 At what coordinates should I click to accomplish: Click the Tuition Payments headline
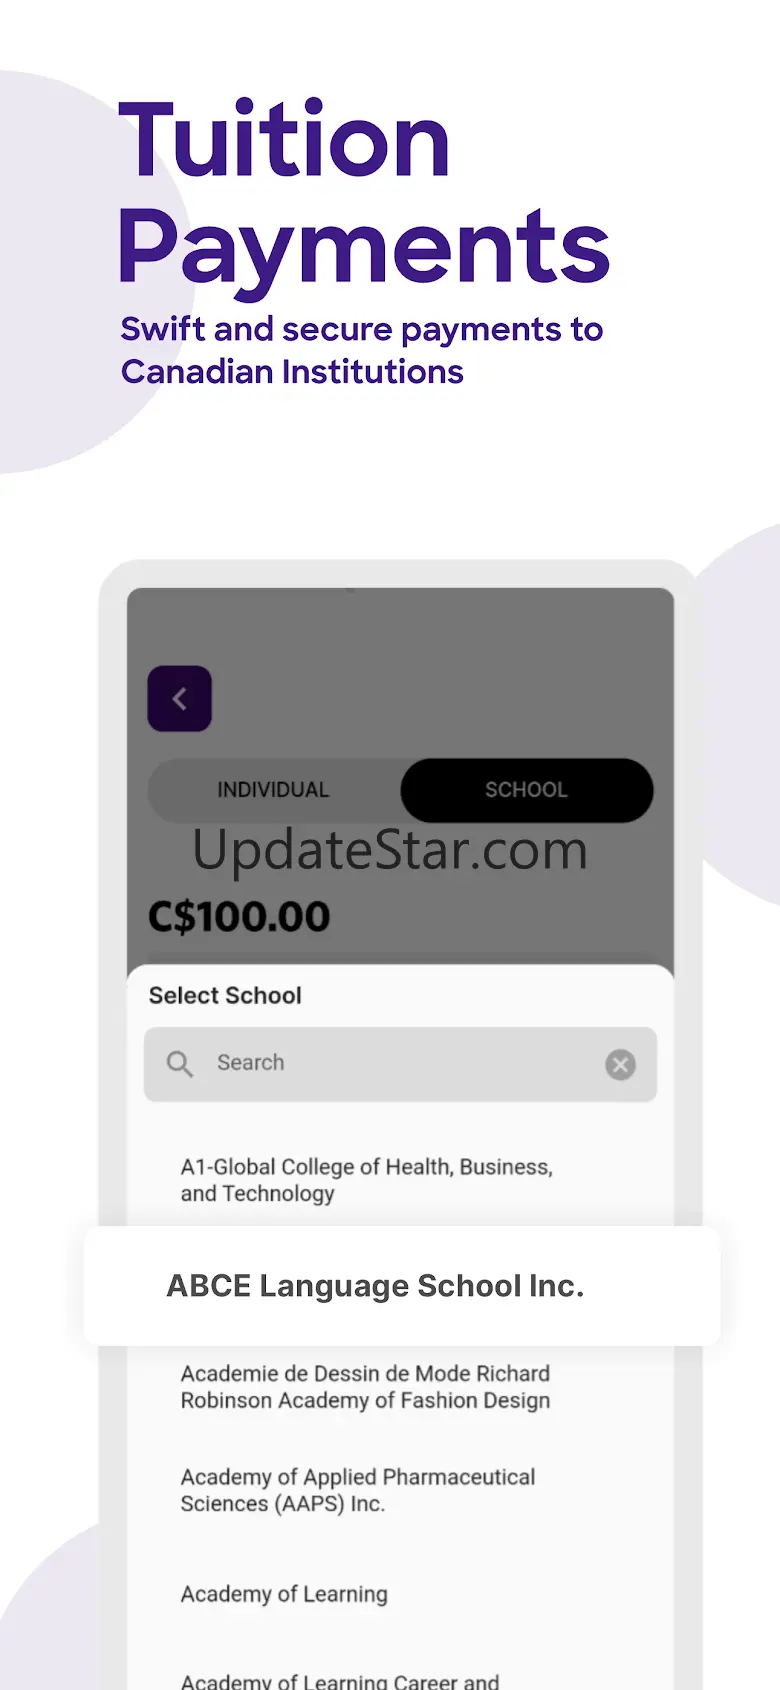click(x=364, y=192)
